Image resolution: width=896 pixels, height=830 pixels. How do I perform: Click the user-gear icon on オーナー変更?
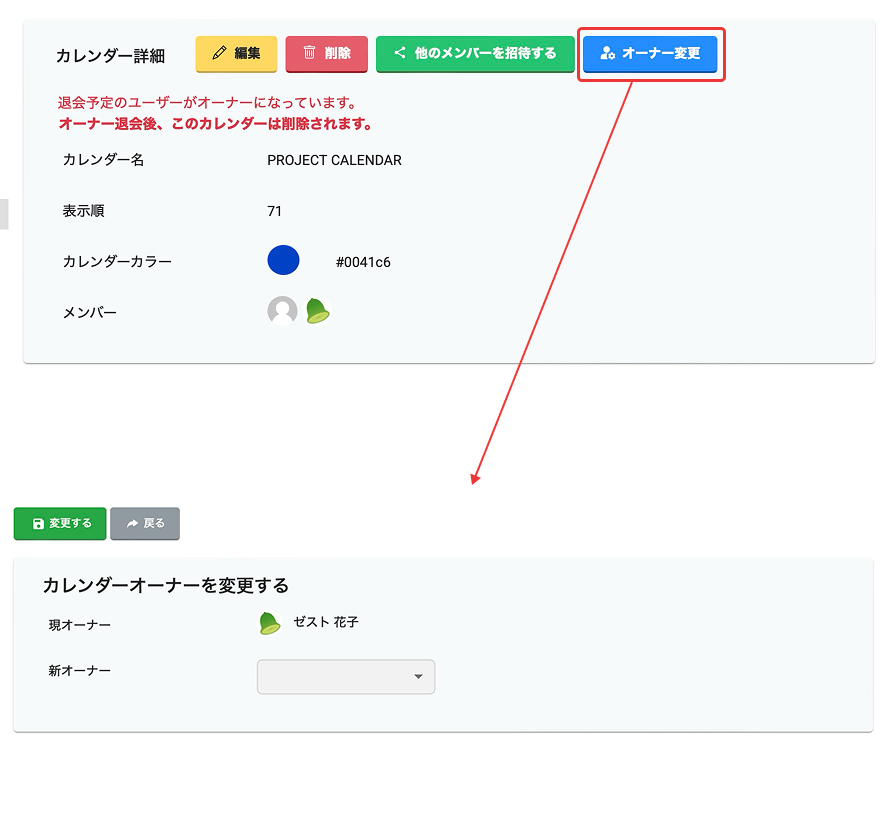tap(606, 54)
